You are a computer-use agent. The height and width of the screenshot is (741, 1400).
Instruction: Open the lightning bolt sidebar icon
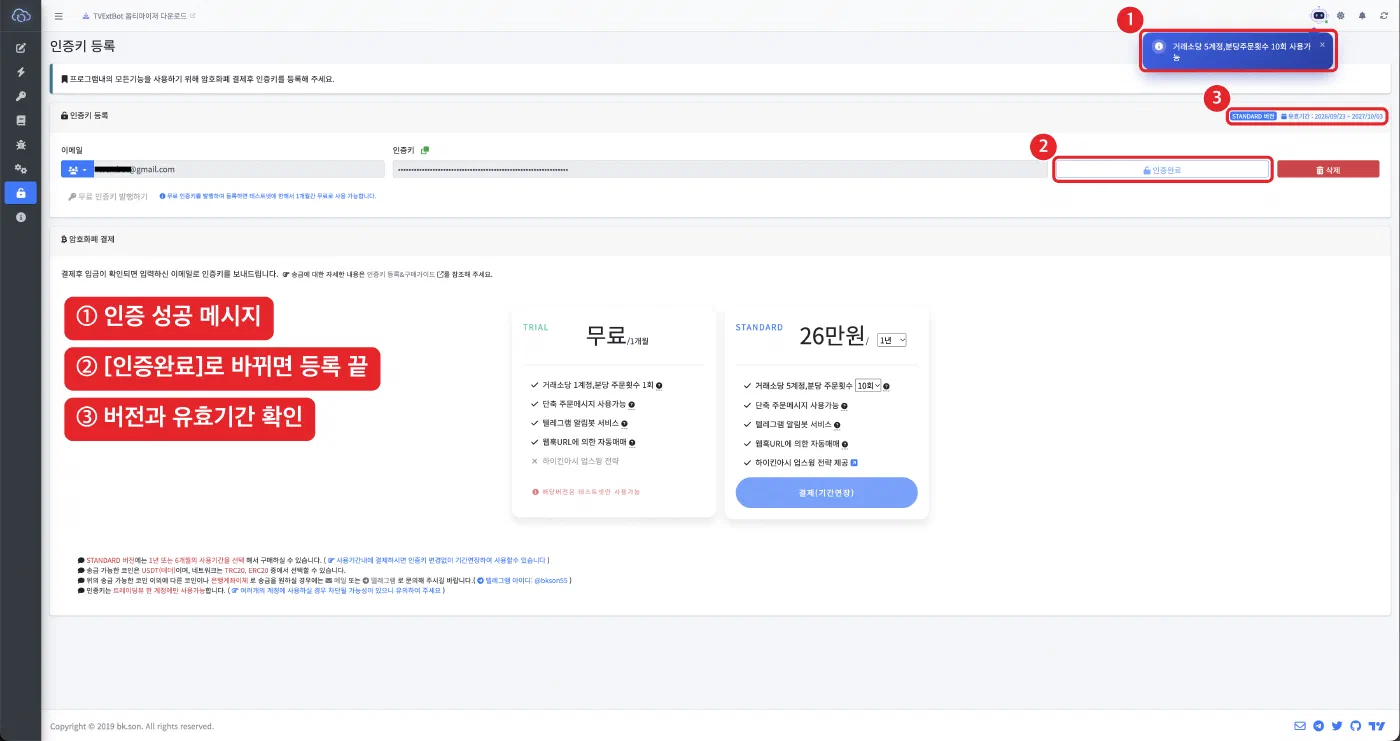tap(21, 72)
